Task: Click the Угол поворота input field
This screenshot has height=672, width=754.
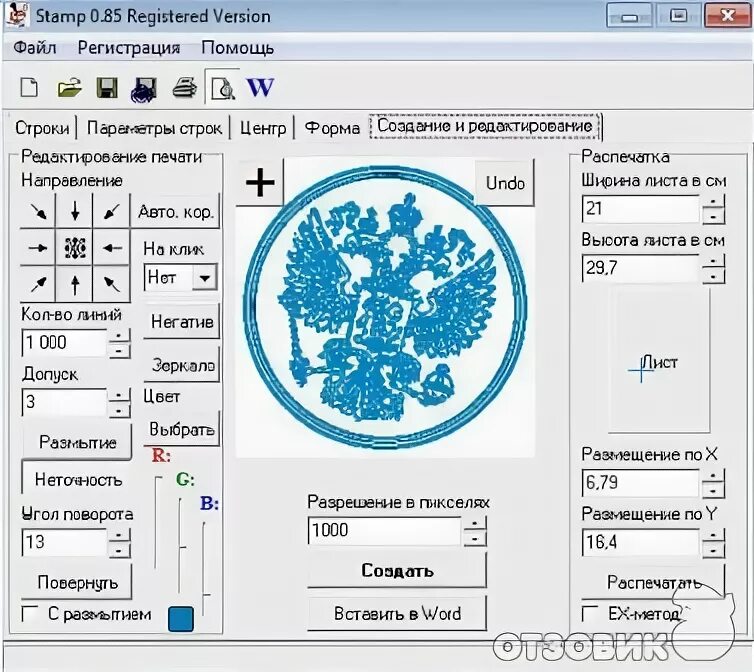Action: pos(64,542)
